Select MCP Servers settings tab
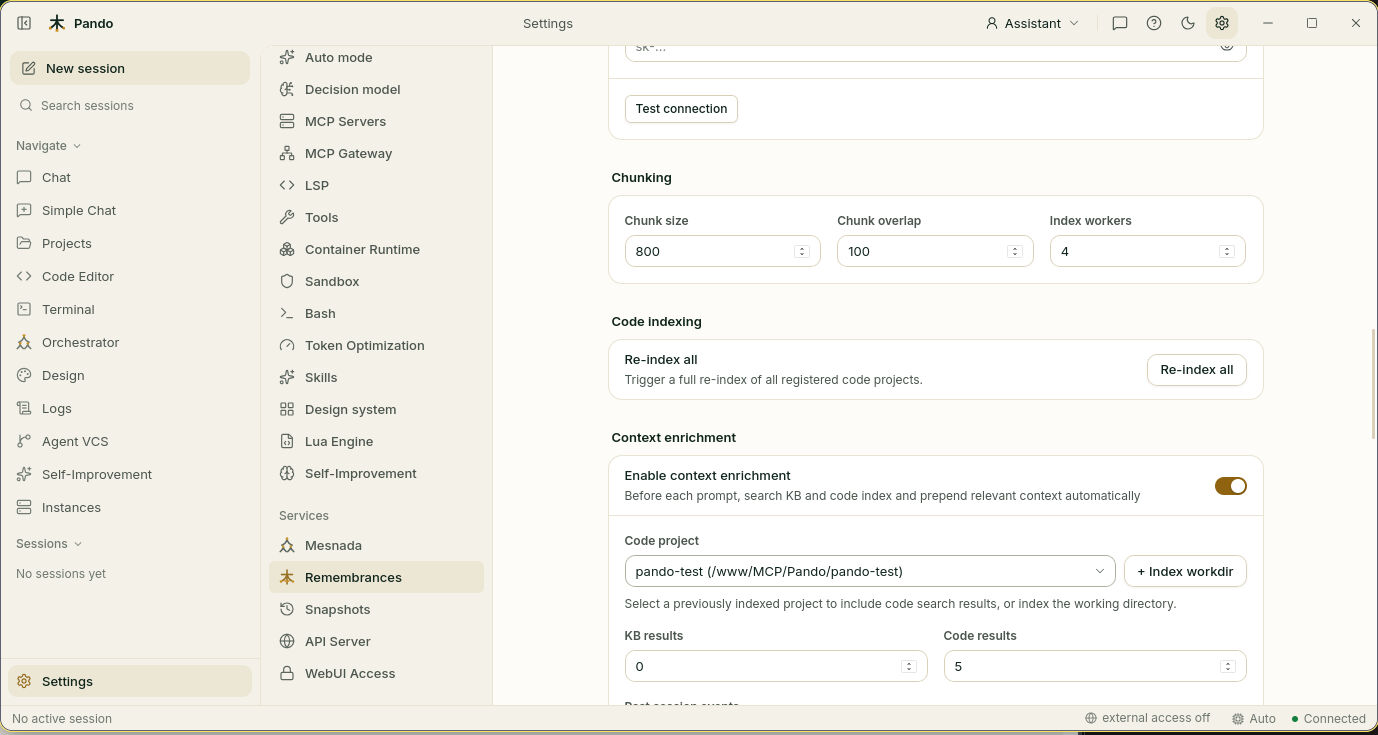This screenshot has height=735, width=1378. pos(376,121)
